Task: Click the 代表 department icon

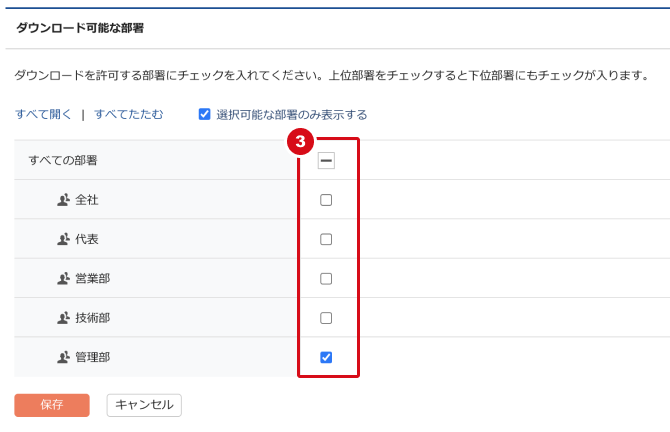Action: click(x=63, y=239)
